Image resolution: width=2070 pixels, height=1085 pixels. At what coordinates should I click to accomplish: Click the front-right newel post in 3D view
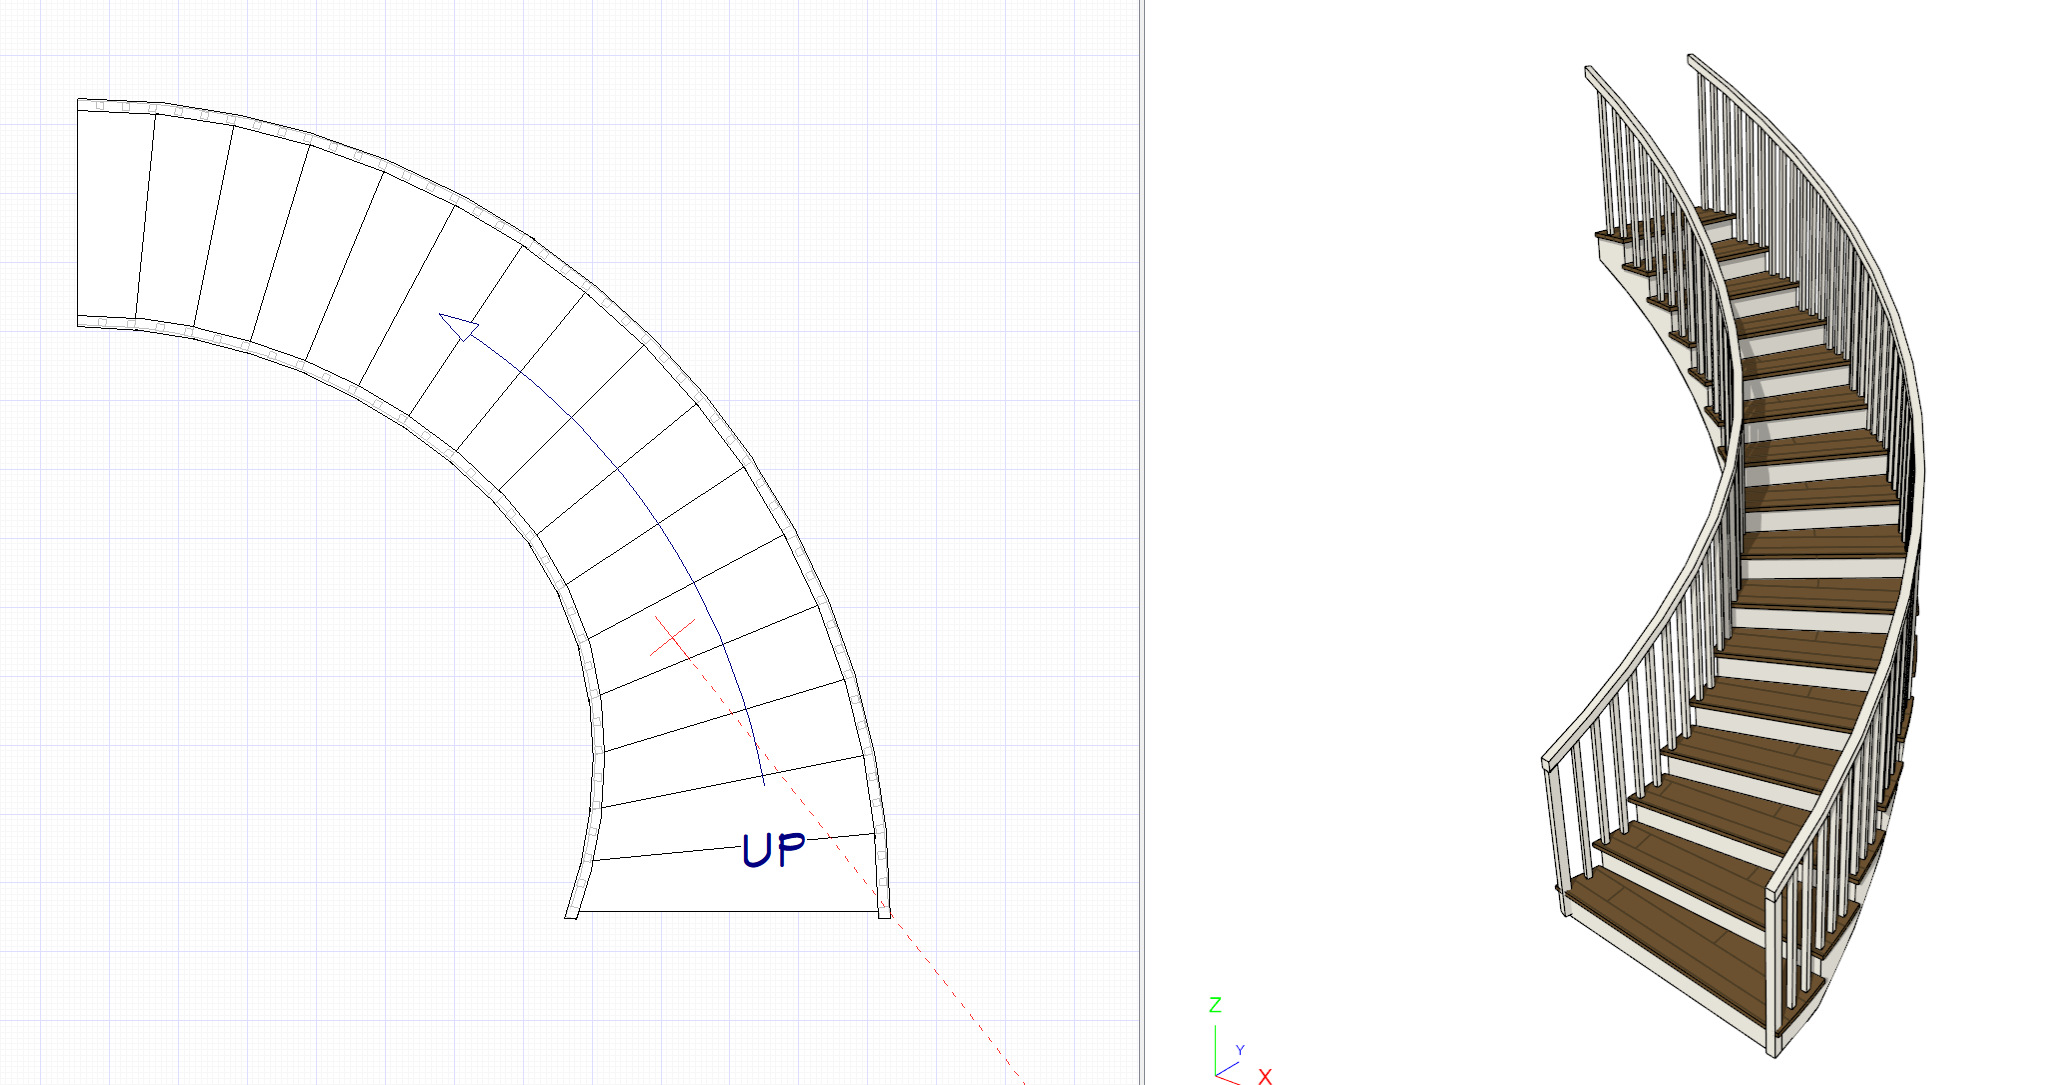(1775, 970)
